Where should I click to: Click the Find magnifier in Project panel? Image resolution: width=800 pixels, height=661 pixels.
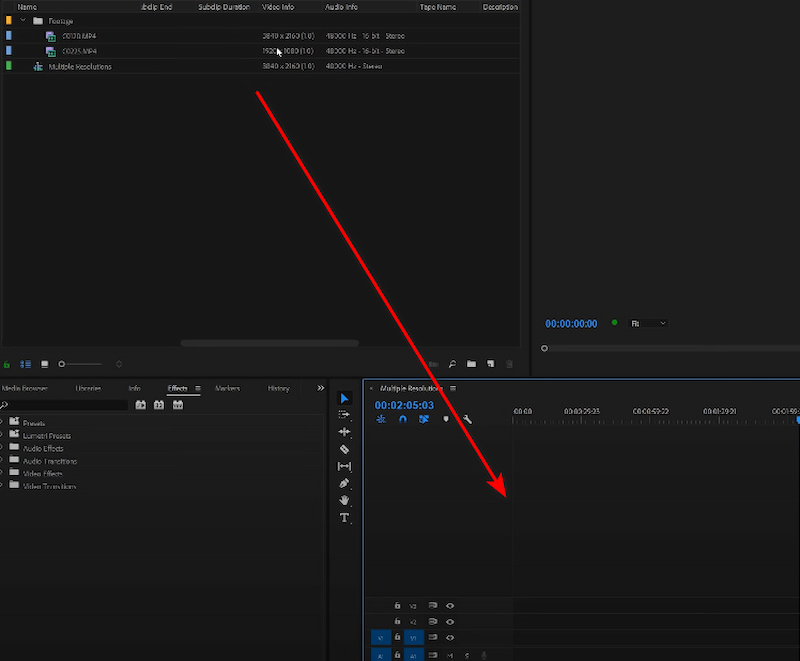click(x=452, y=364)
